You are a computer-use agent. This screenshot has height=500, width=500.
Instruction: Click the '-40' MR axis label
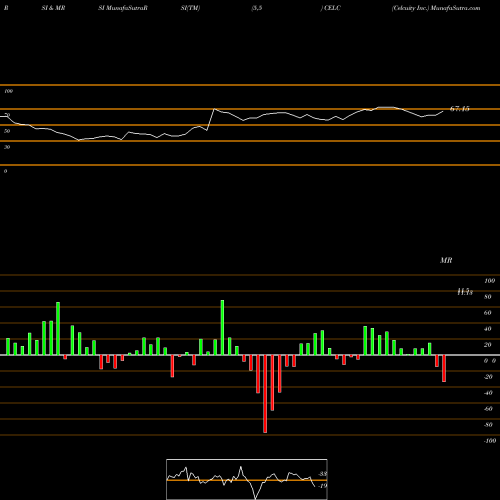[x=488, y=393]
